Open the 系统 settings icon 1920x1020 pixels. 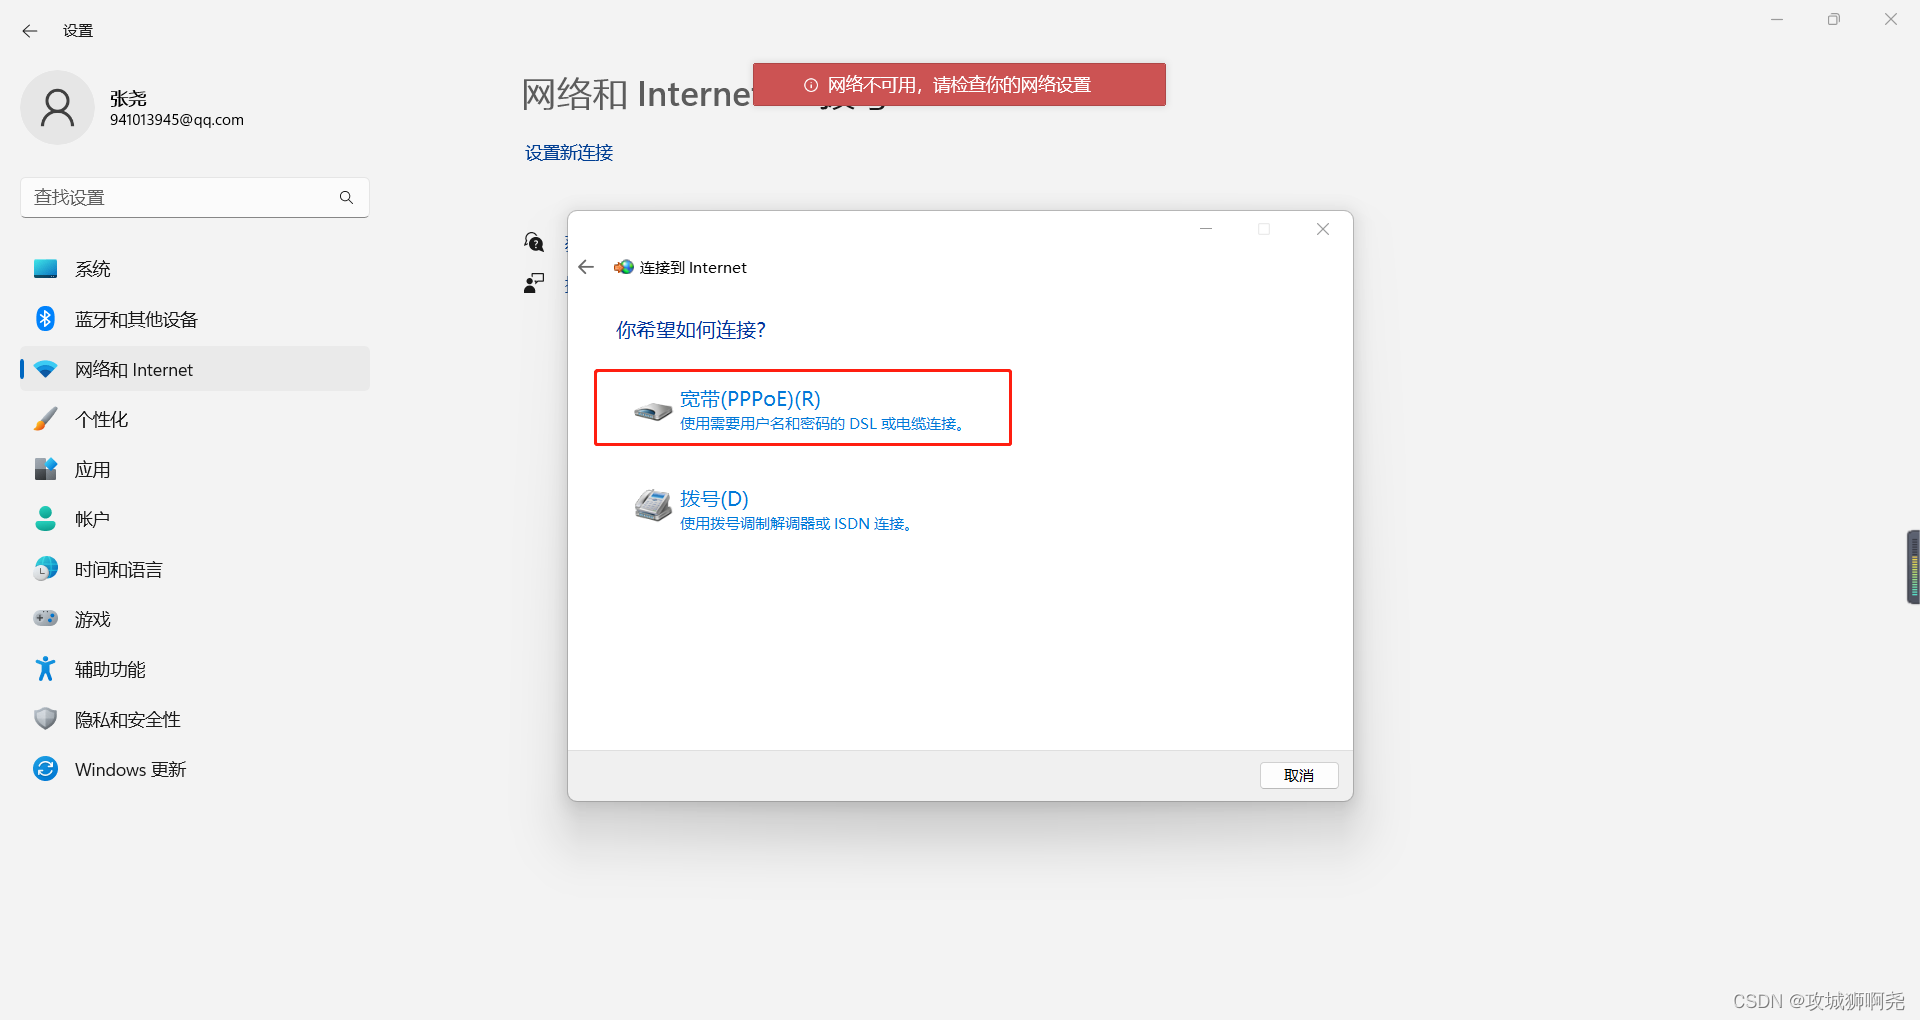[x=45, y=269]
